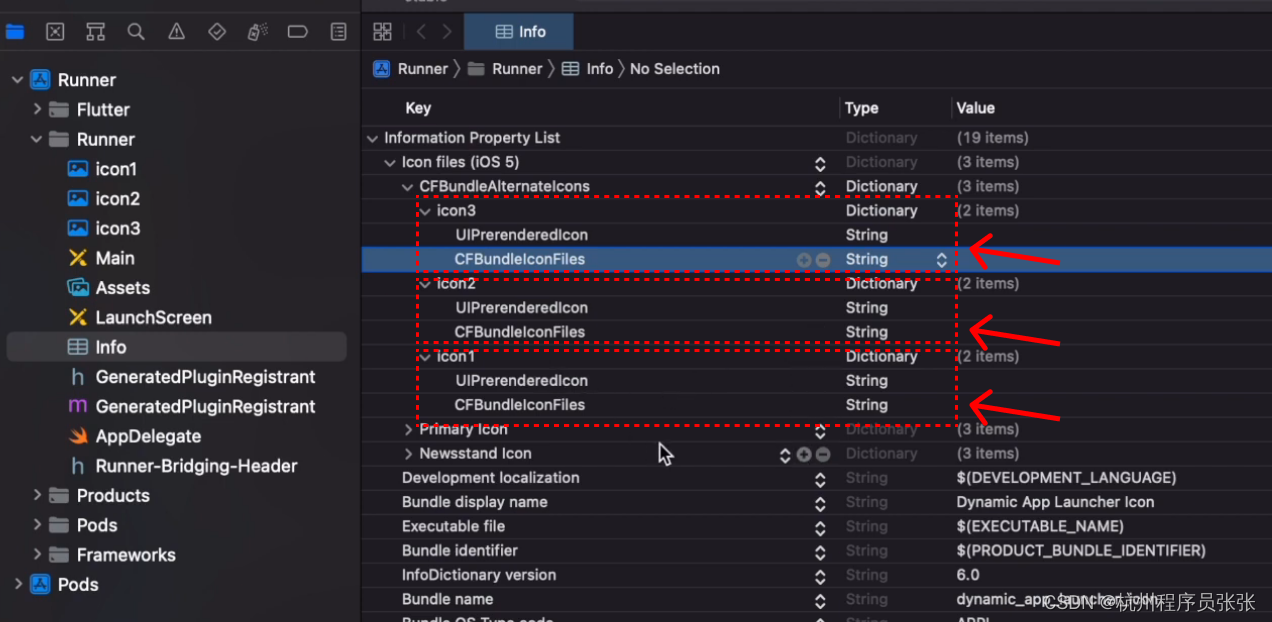Open the Assets catalog
Screen dimensions: 1272x622
108,288
